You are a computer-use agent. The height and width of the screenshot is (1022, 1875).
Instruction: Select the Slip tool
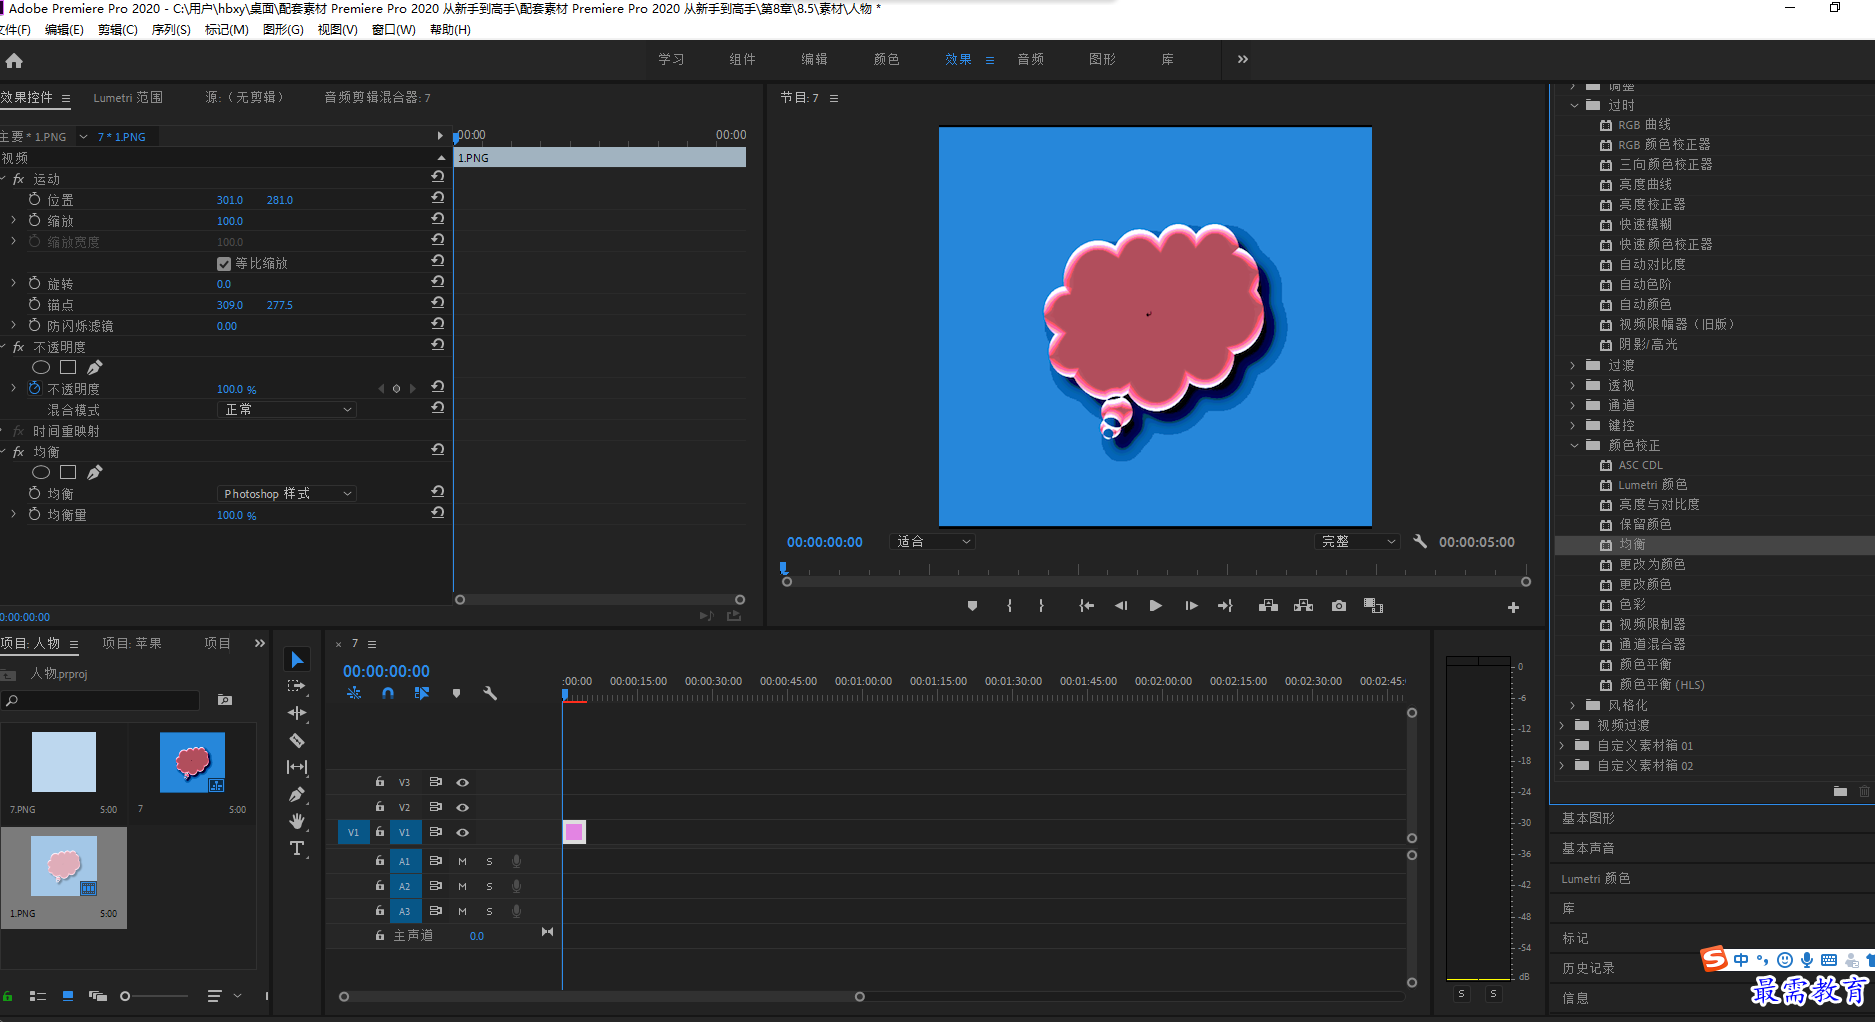(x=297, y=767)
